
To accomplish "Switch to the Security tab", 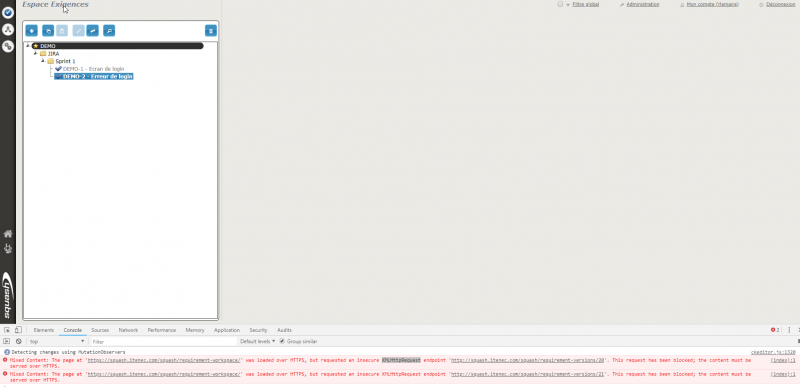I will pyautogui.click(x=258, y=330).
